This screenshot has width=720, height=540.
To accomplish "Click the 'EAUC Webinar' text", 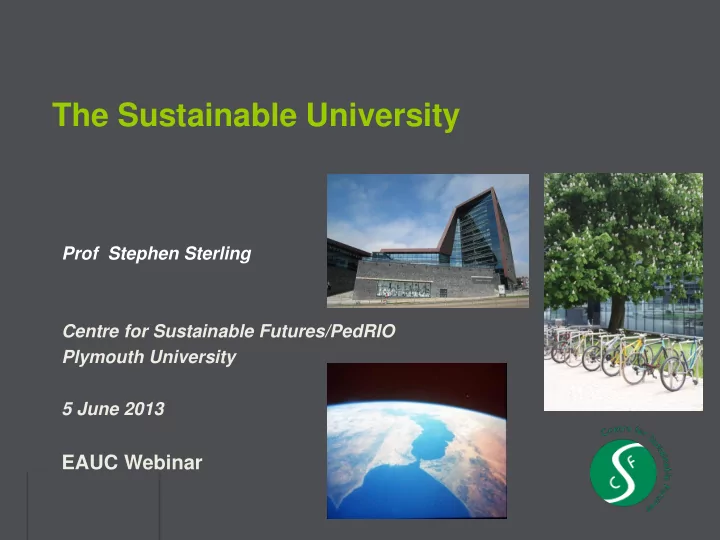I will [x=132, y=462].
